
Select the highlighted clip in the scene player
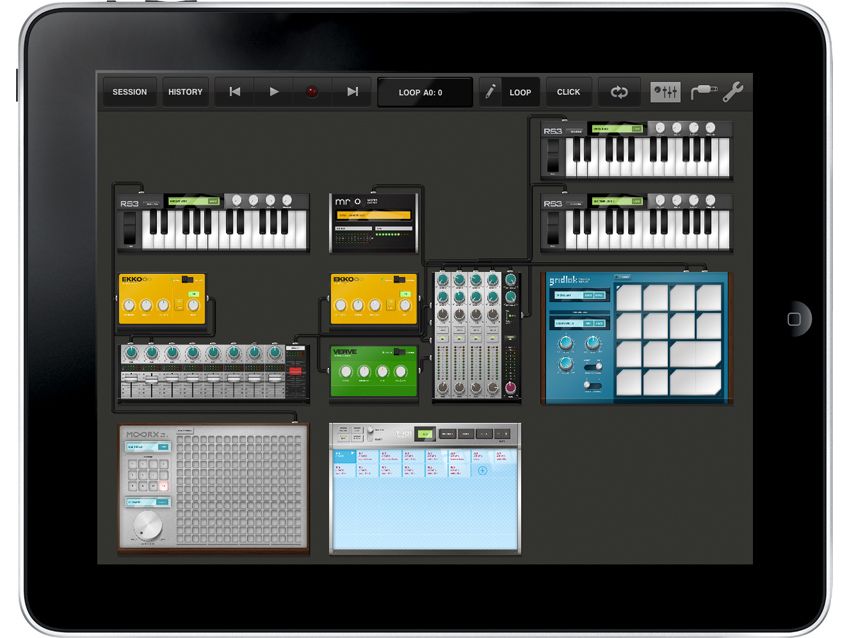343,455
